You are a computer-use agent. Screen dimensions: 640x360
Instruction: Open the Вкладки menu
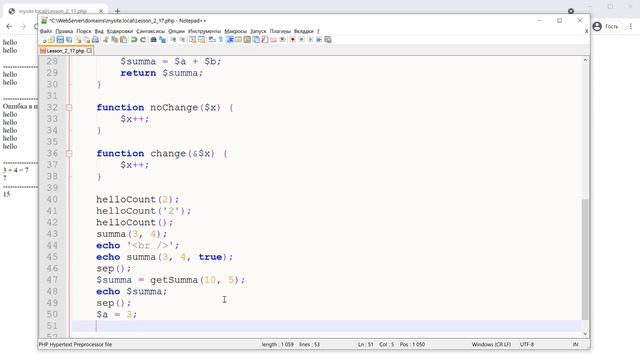click(304, 31)
